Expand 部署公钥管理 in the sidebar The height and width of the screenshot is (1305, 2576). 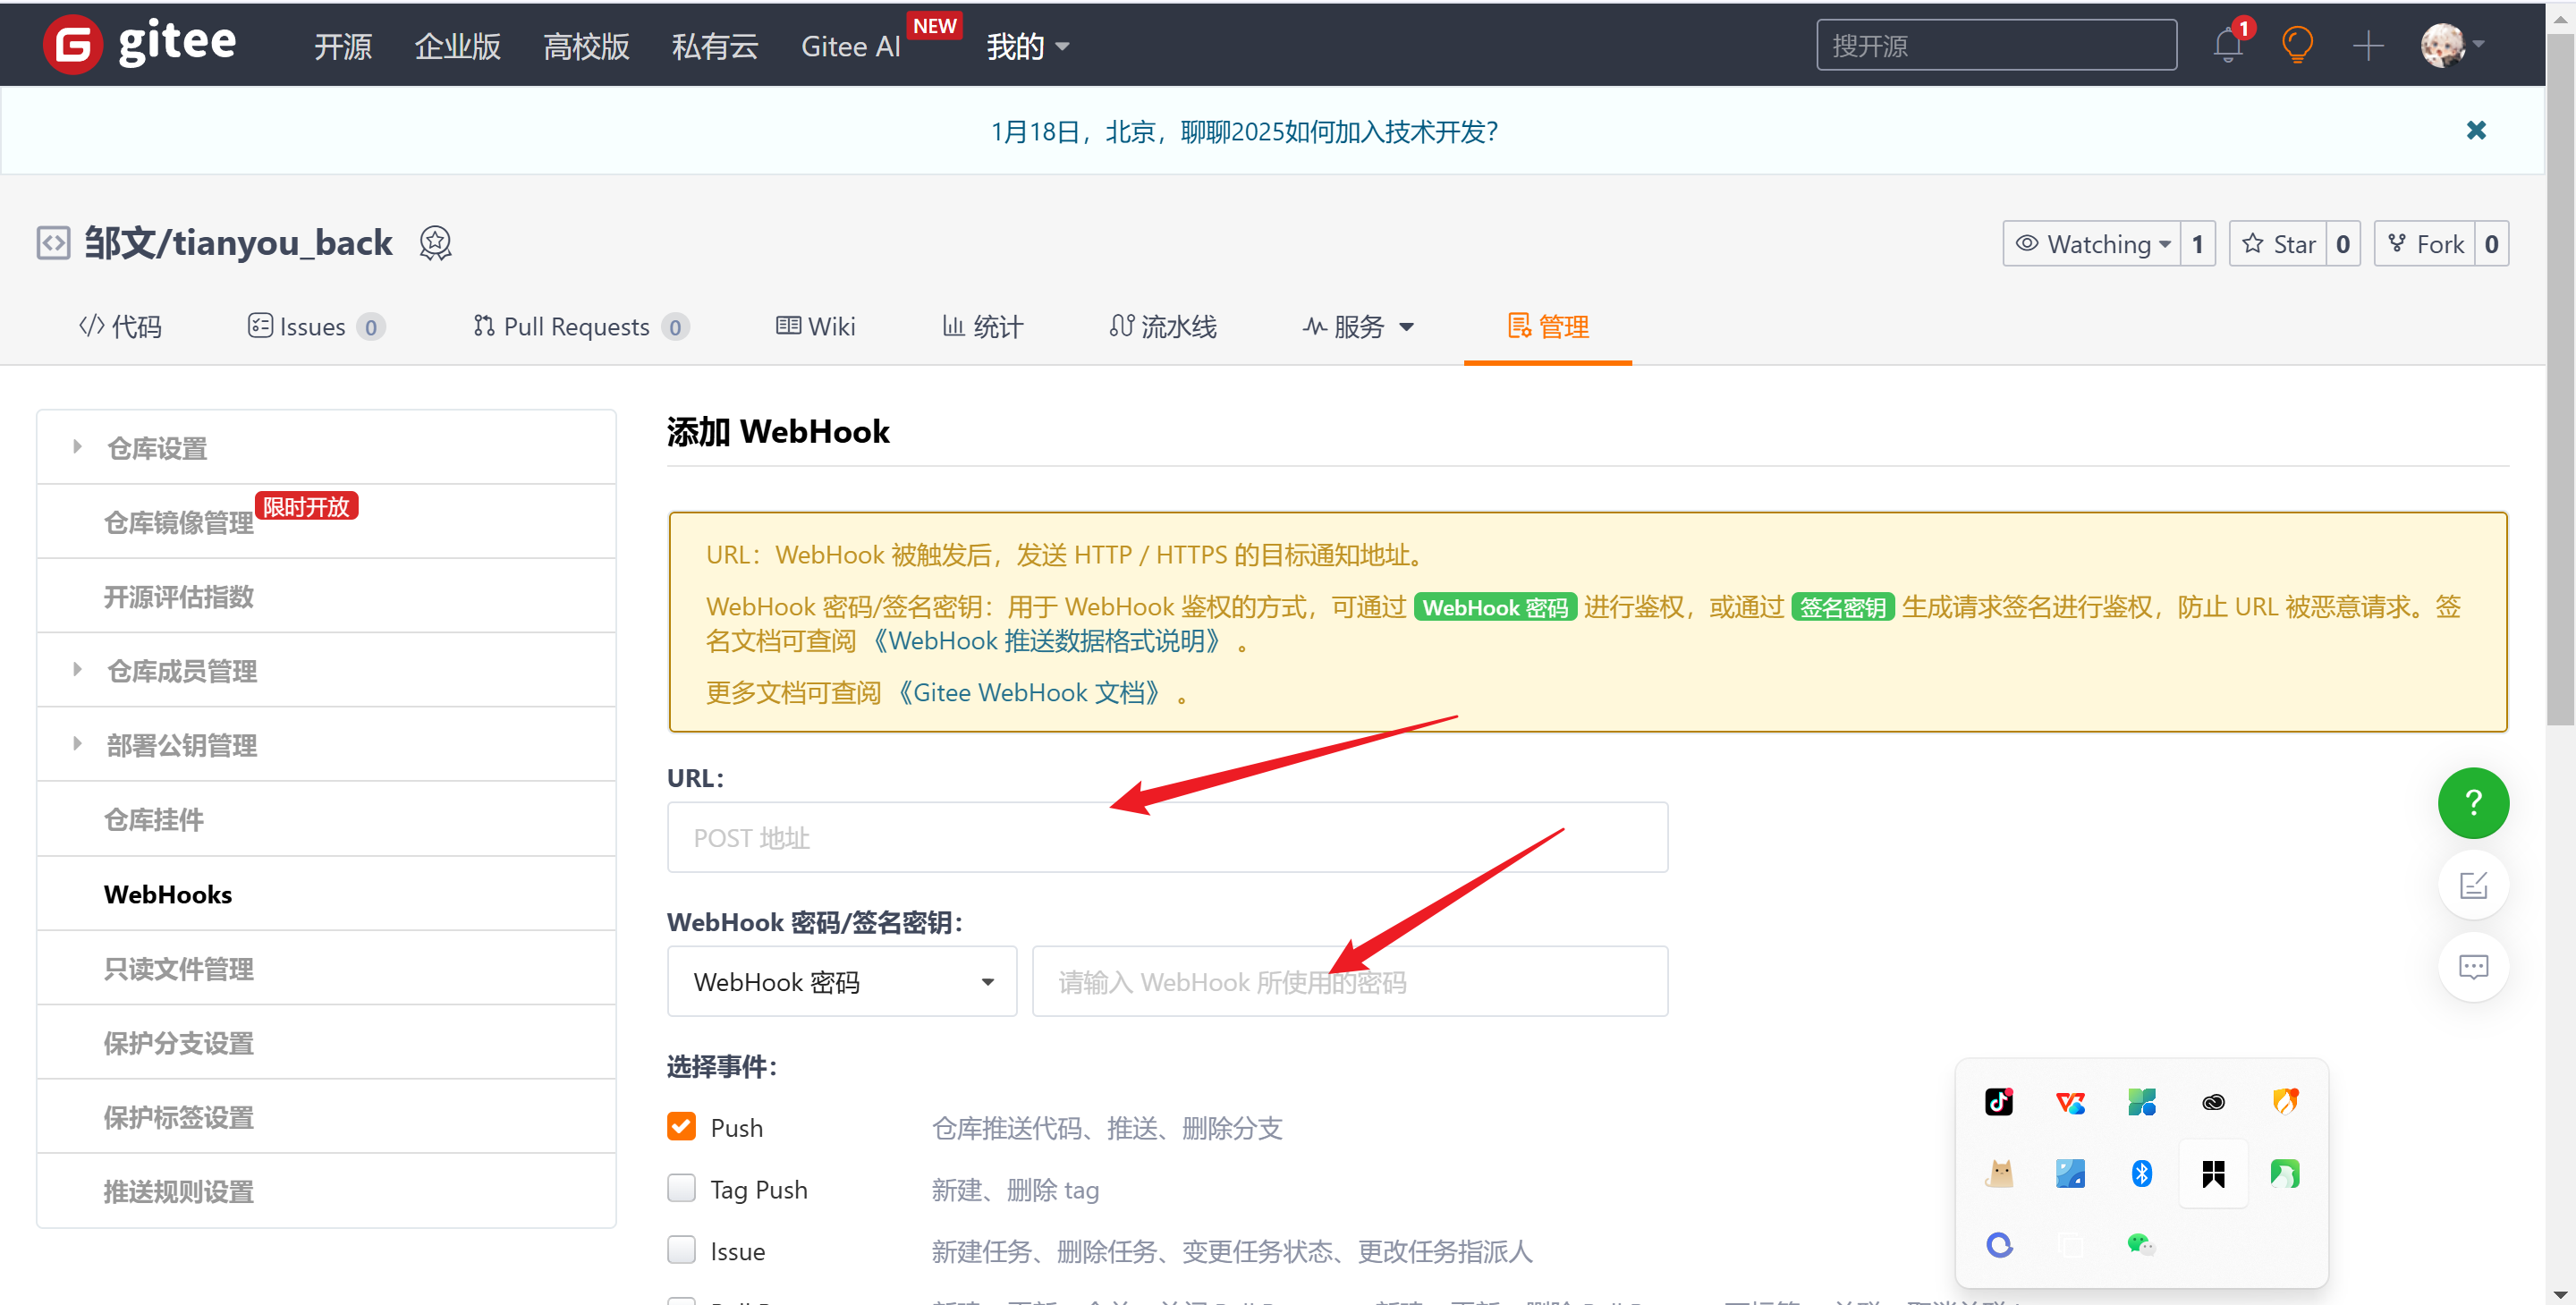[x=325, y=744]
